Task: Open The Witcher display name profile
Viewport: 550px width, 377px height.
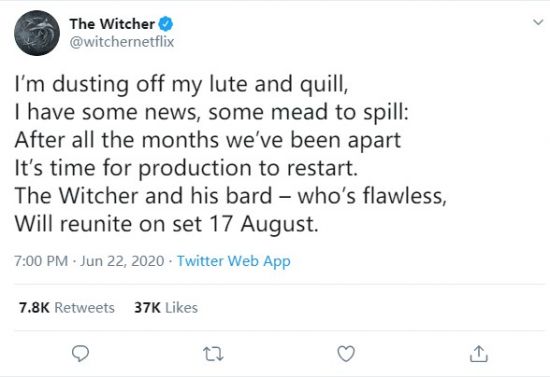Action: click(112, 24)
